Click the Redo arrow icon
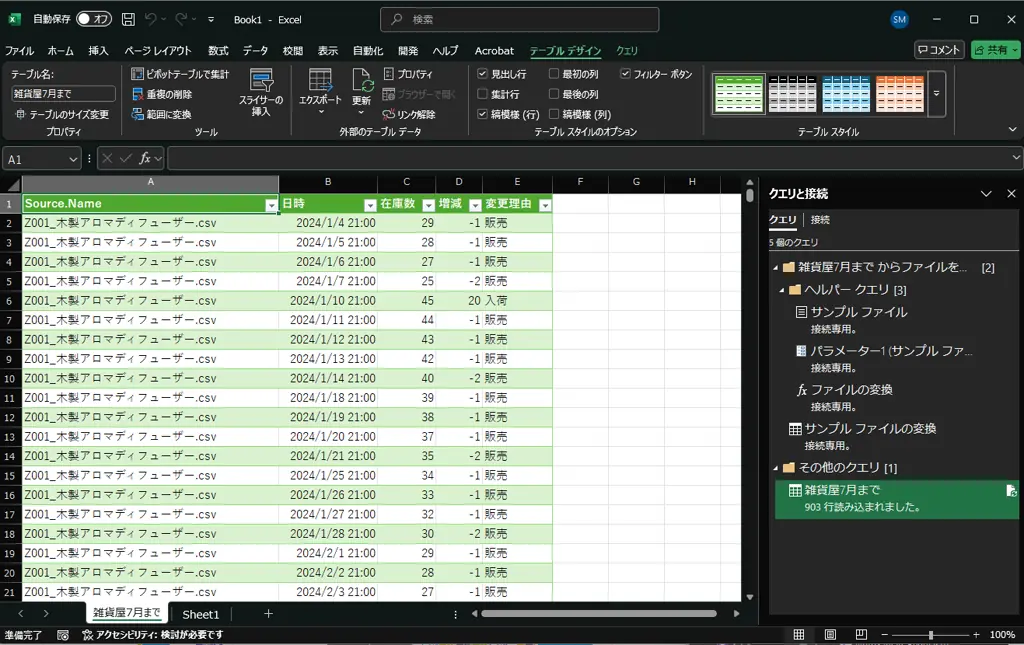This screenshot has width=1024, height=645. point(181,20)
